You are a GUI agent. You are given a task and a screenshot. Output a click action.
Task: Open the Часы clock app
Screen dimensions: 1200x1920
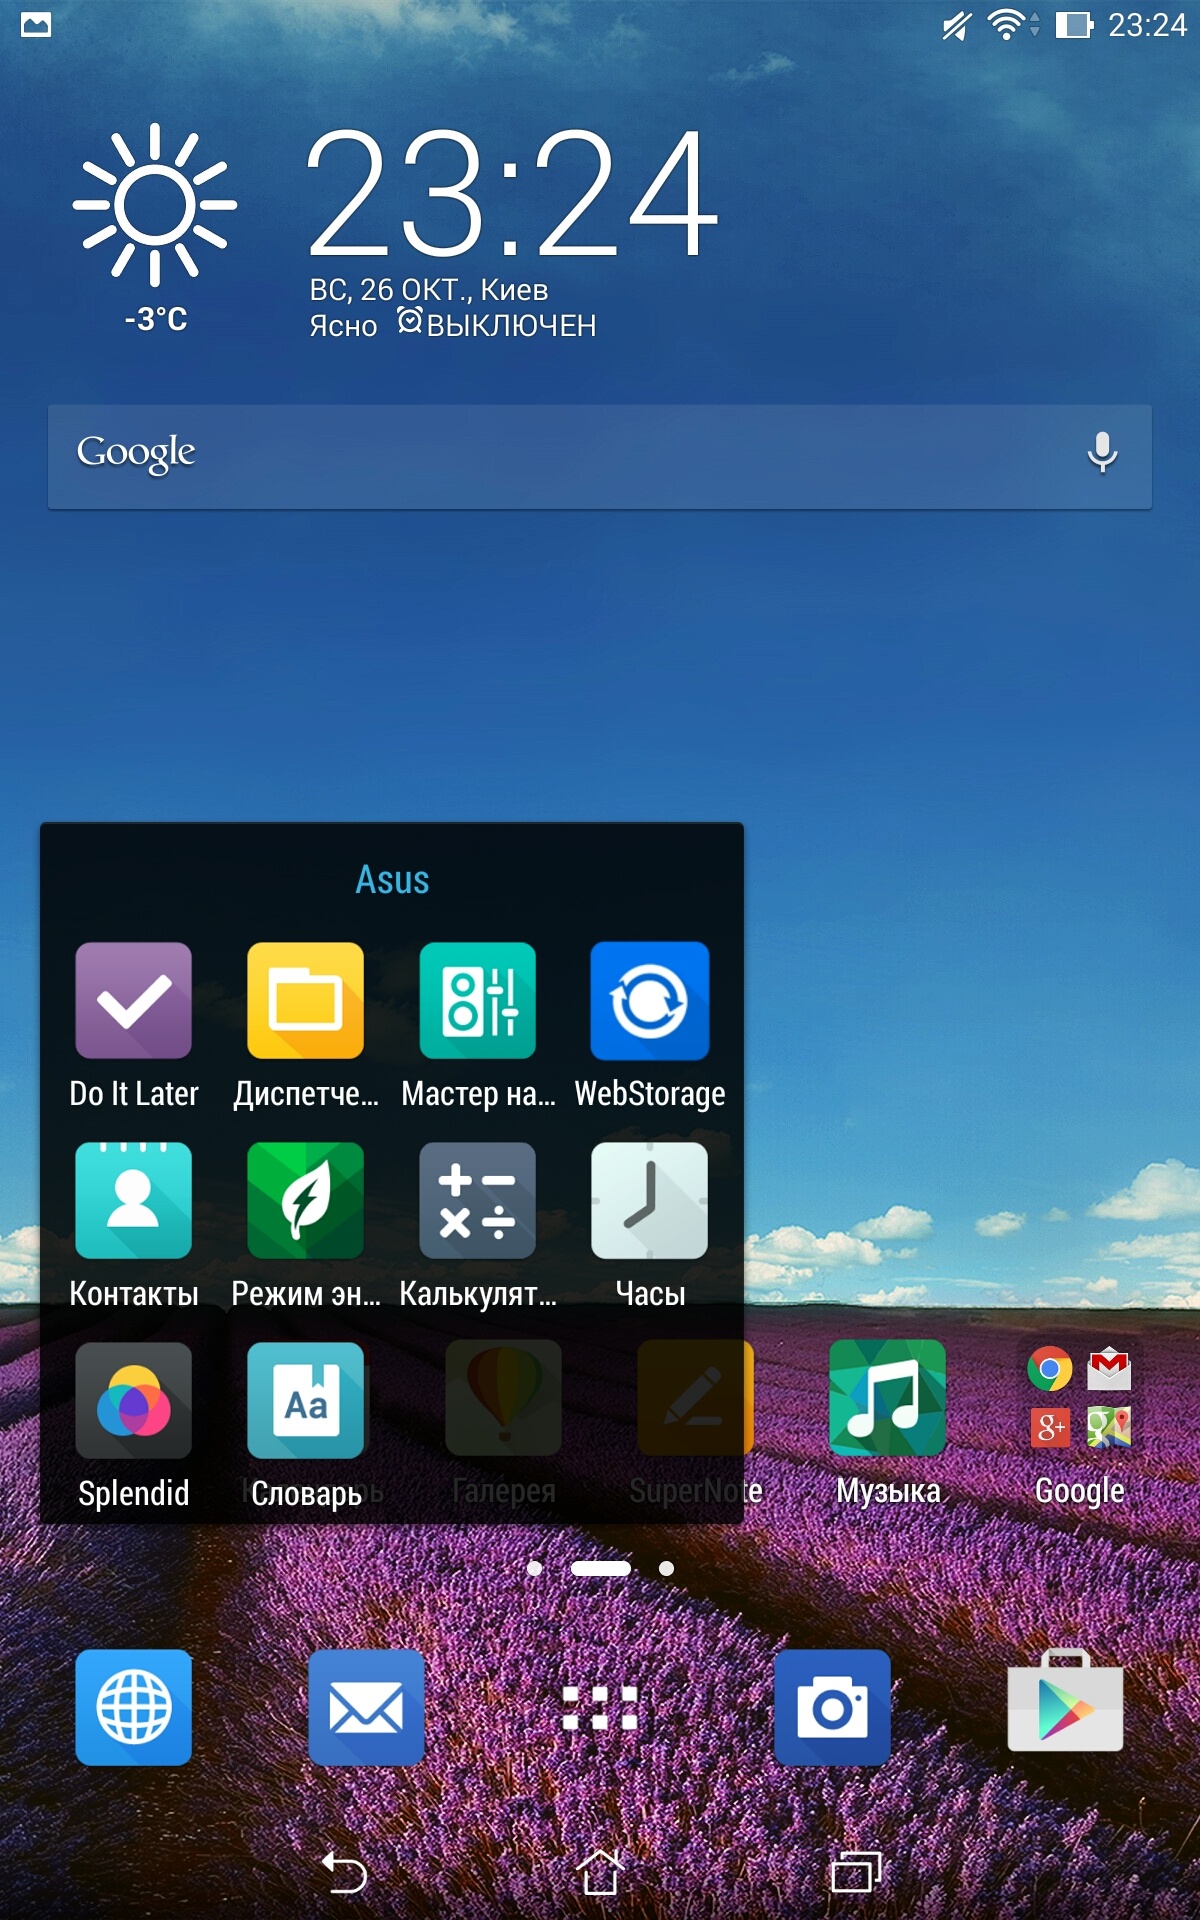tap(649, 1201)
